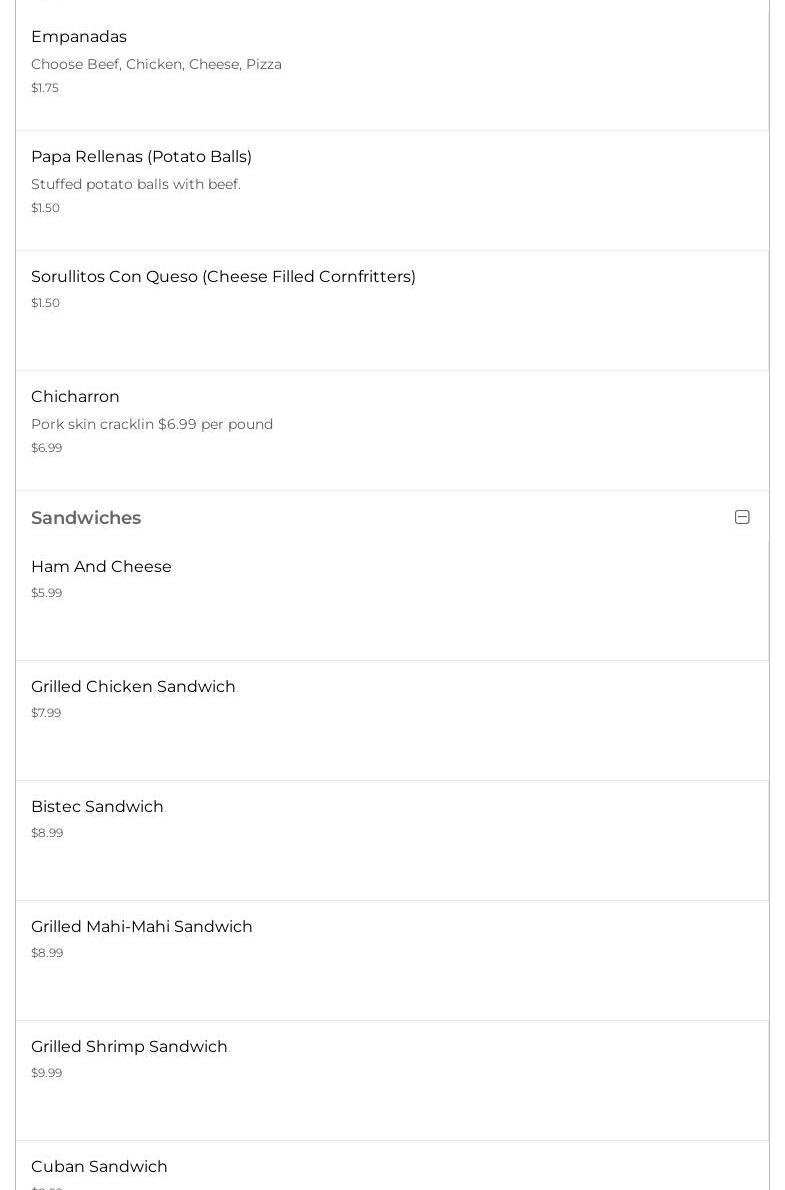Image resolution: width=785 pixels, height=1190 pixels.
Task: Click the Sandwiches category heading
Action: point(86,518)
